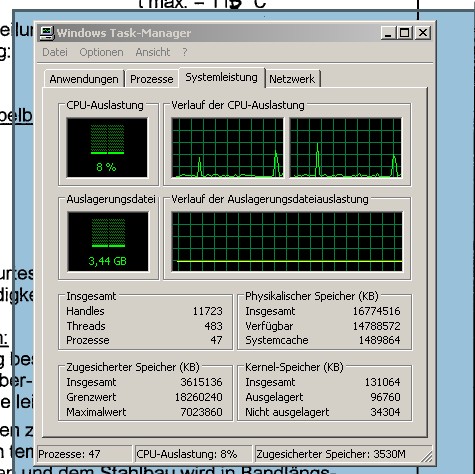Open the Optionen menu
This screenshot has height=474, width=475.
[101, 52]
